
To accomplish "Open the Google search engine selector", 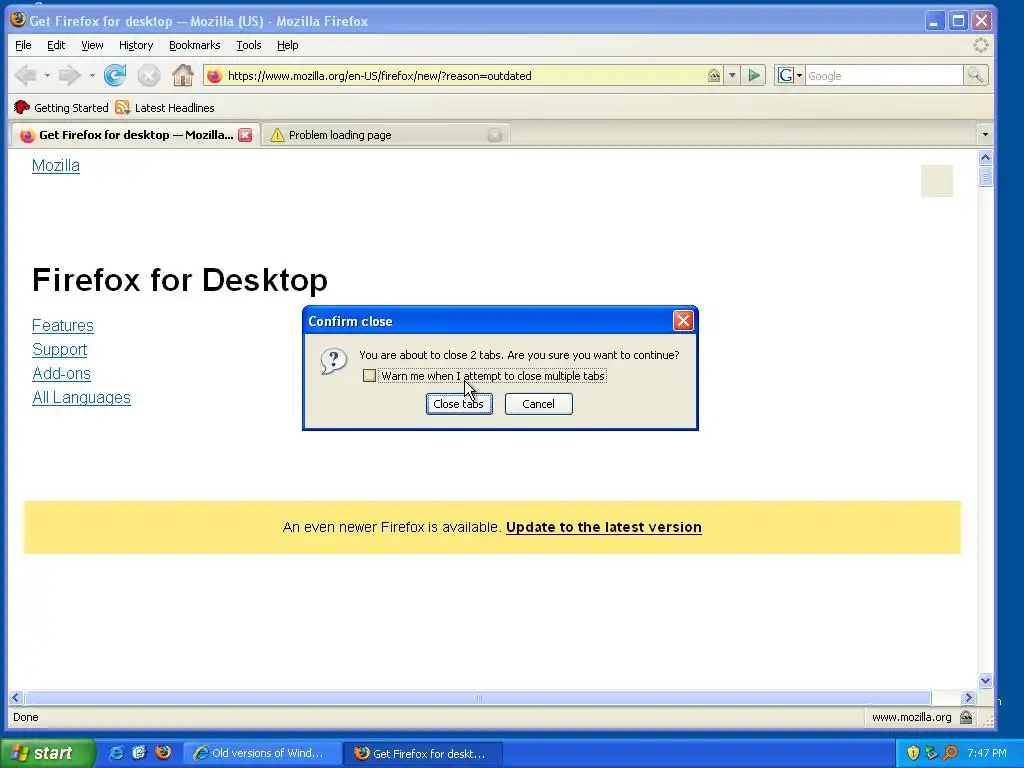I will point(790,76).
